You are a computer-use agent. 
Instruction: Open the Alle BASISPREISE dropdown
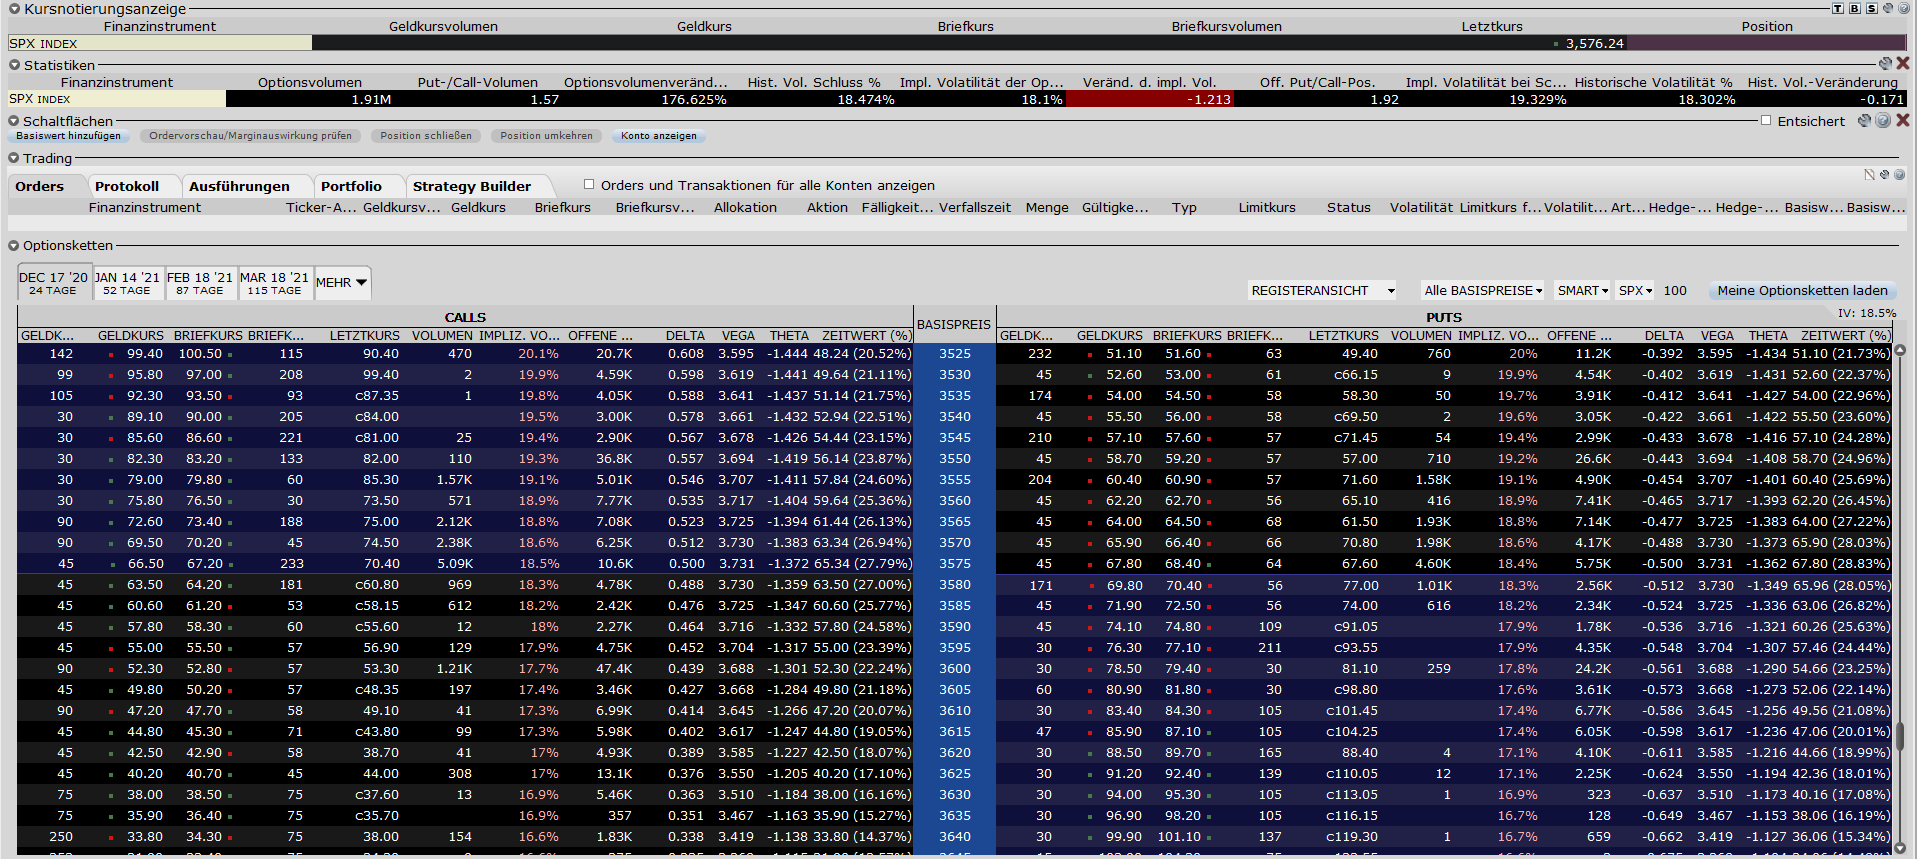tap(1483, 290)
